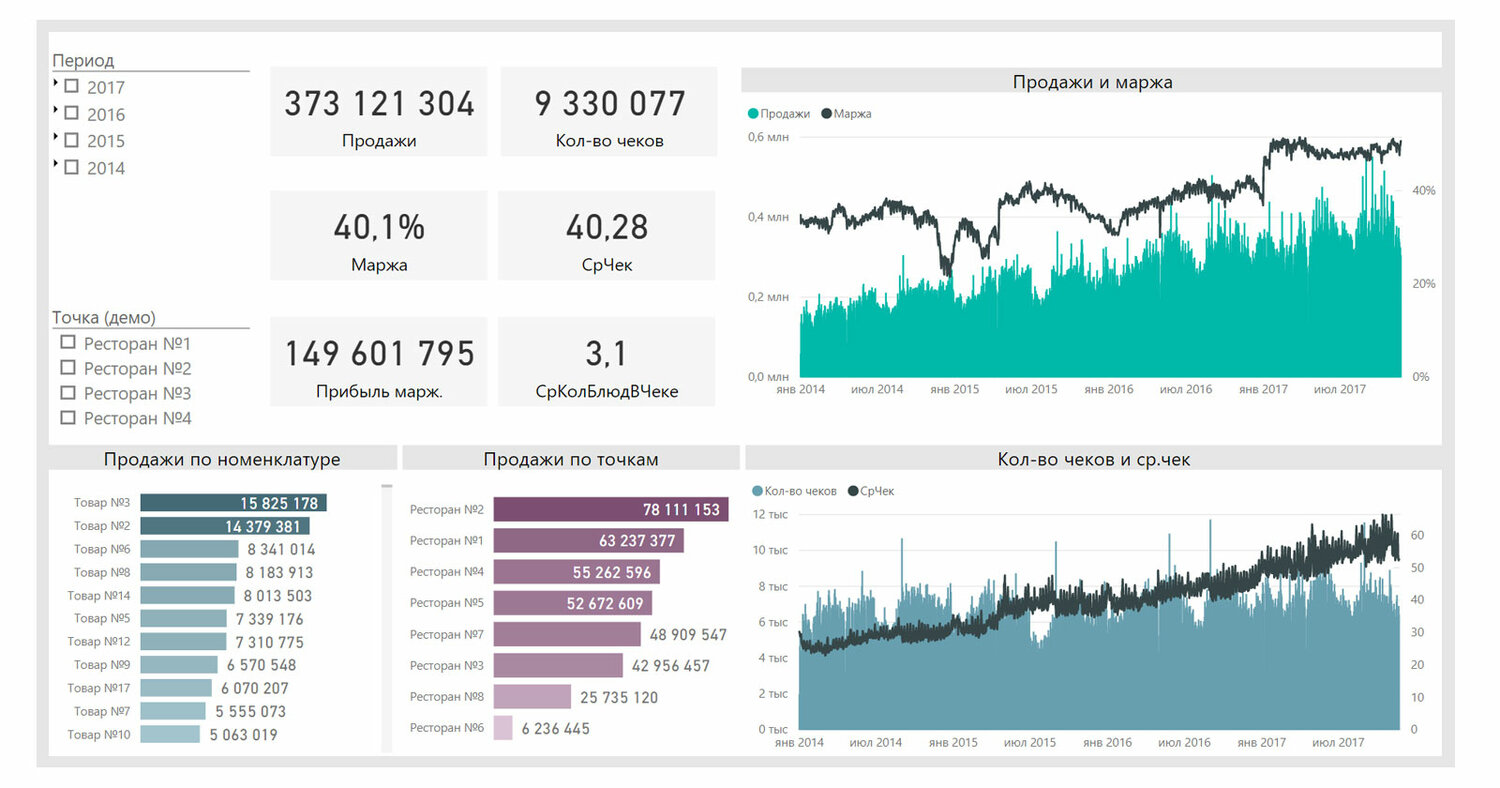Select the Ресторан №1 sales bar
1500x788 pixels.
[x=589, y=541]
